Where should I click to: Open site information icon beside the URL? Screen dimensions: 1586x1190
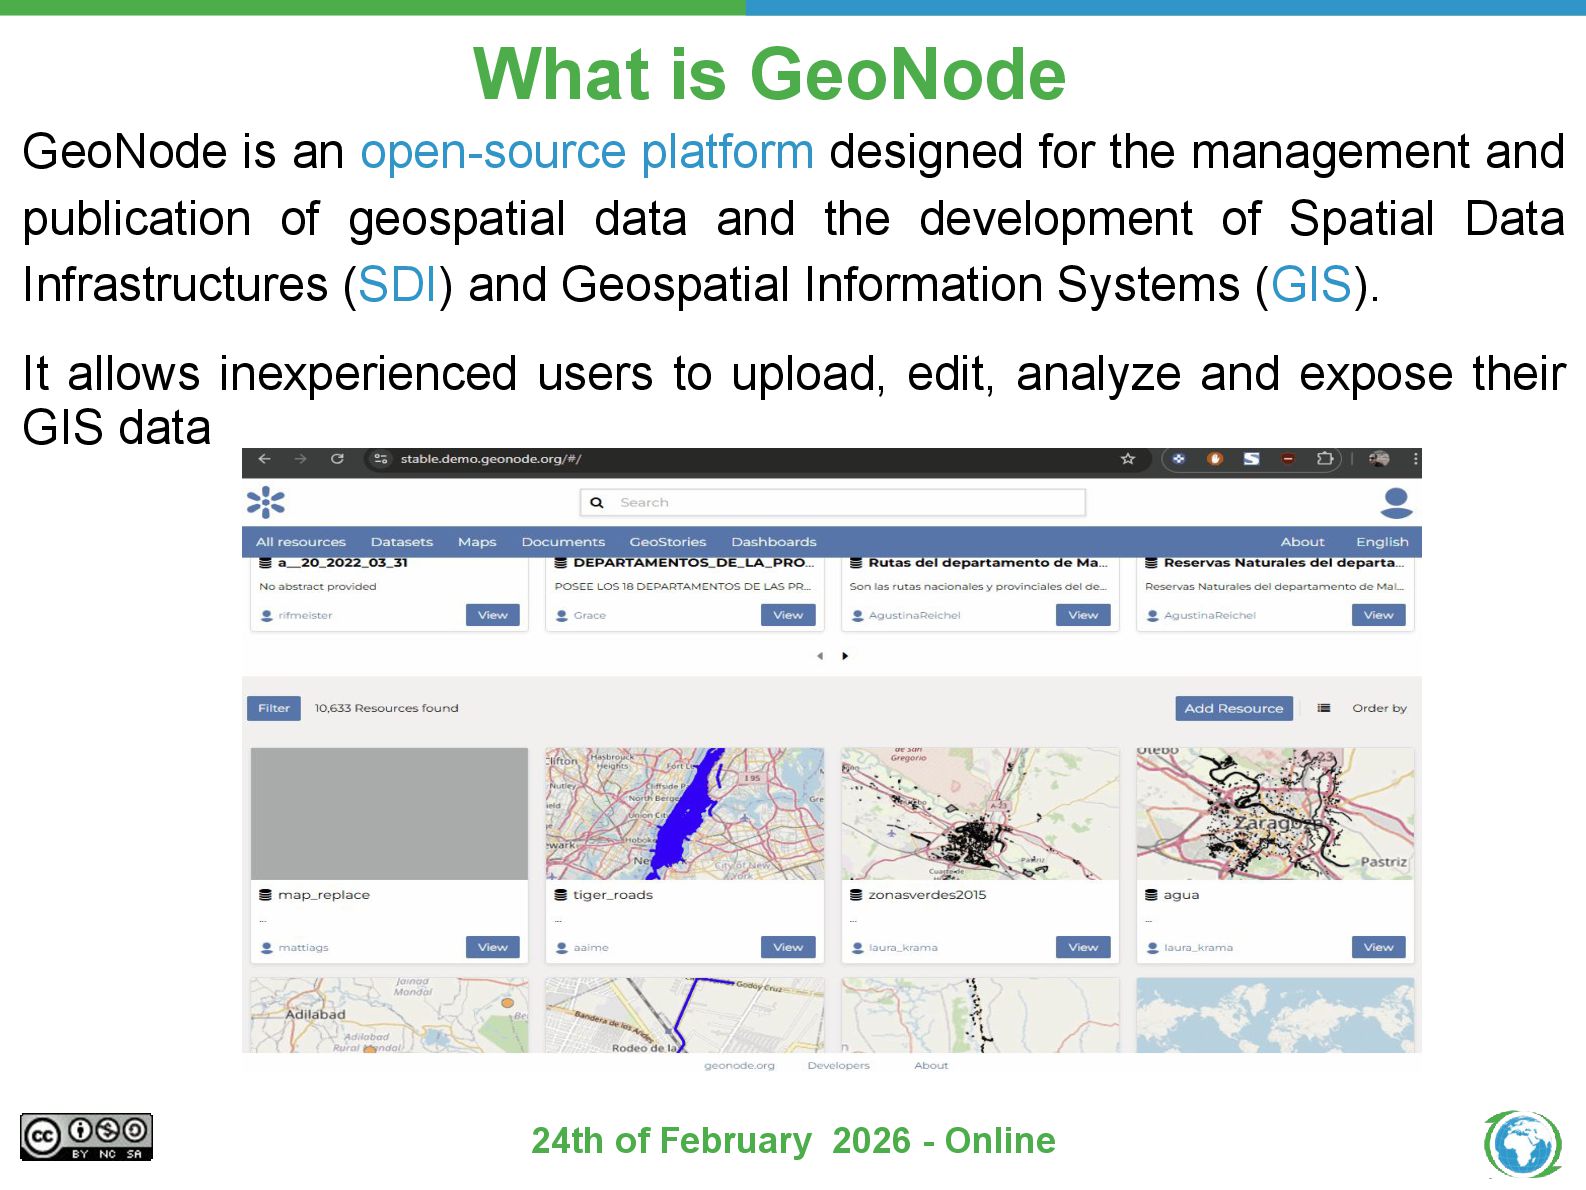[x=380, y=459]
